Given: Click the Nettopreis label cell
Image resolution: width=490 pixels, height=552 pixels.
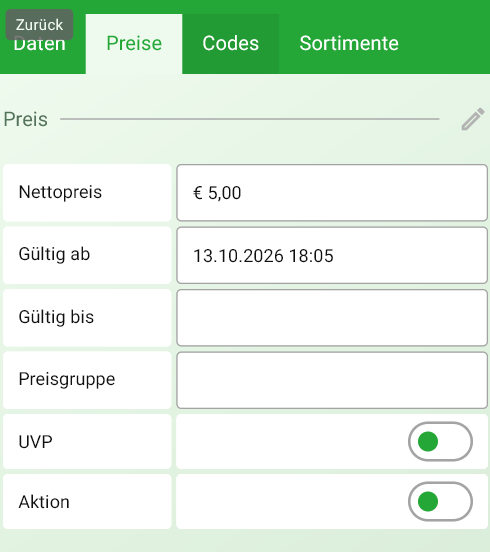Looking at the screenshot, I should point(87,193).
